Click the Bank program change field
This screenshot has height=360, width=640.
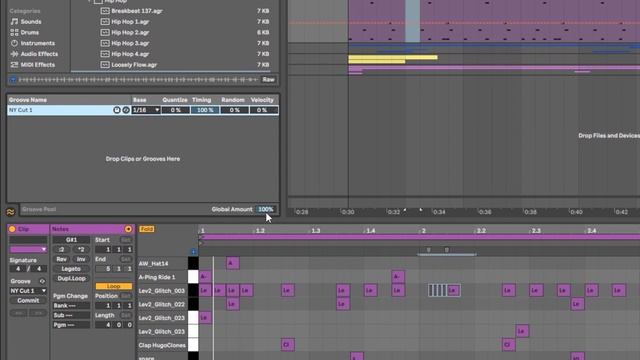click(71, 305)
